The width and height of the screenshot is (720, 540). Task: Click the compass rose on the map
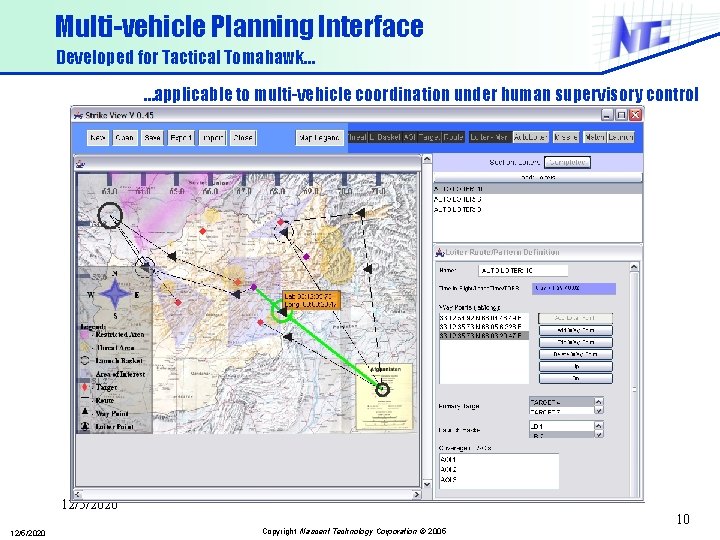click(115, 294)
